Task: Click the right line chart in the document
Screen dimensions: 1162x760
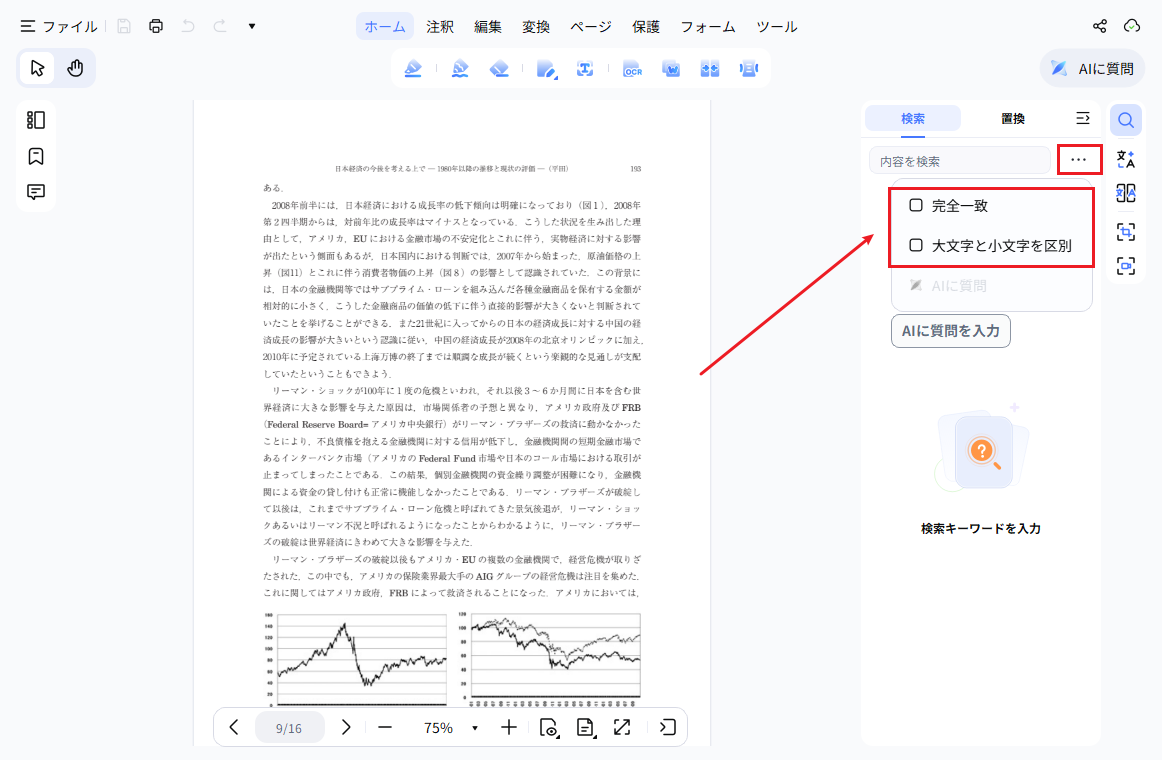Action: pyautogui.click(x=549, y=658)
